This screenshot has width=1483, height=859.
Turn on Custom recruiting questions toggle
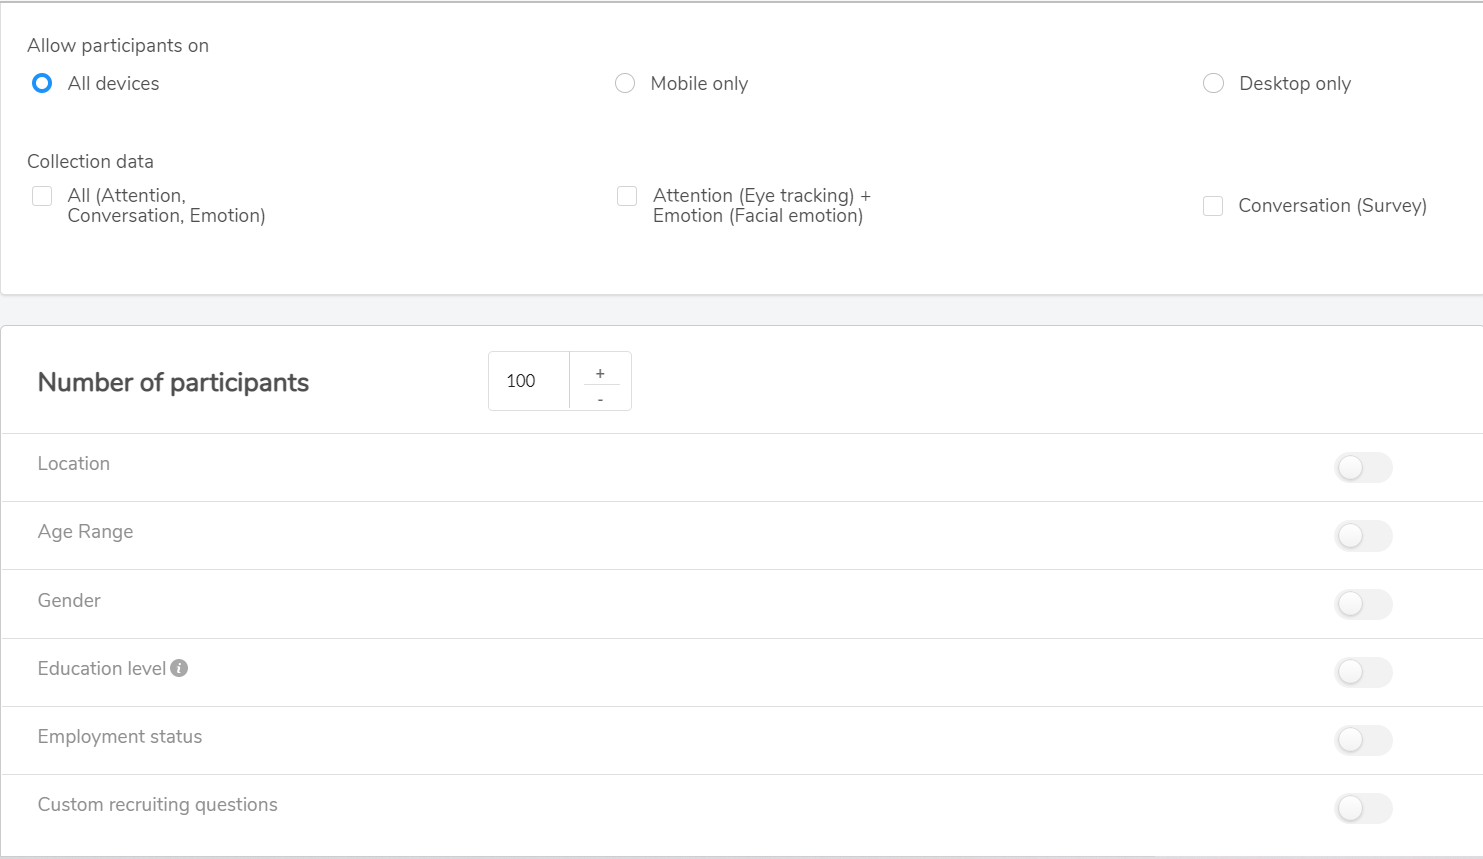coord(1363,808)
